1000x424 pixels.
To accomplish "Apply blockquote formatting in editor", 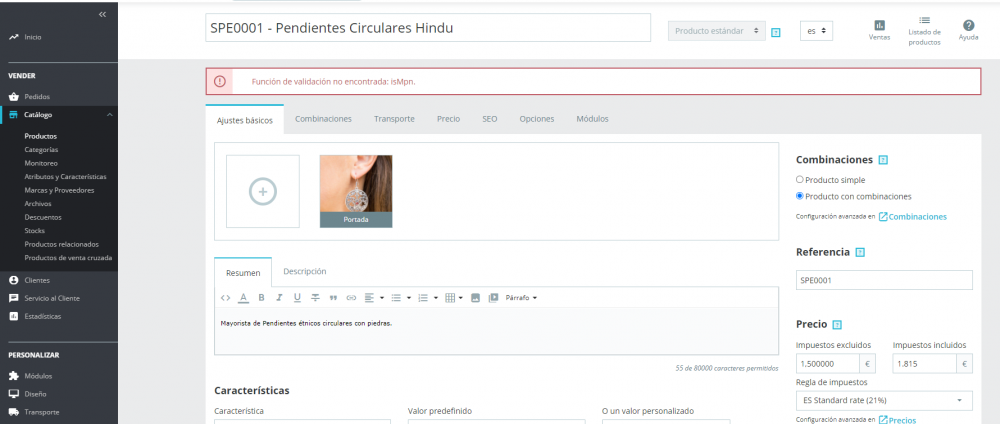I will click(333, 298).
